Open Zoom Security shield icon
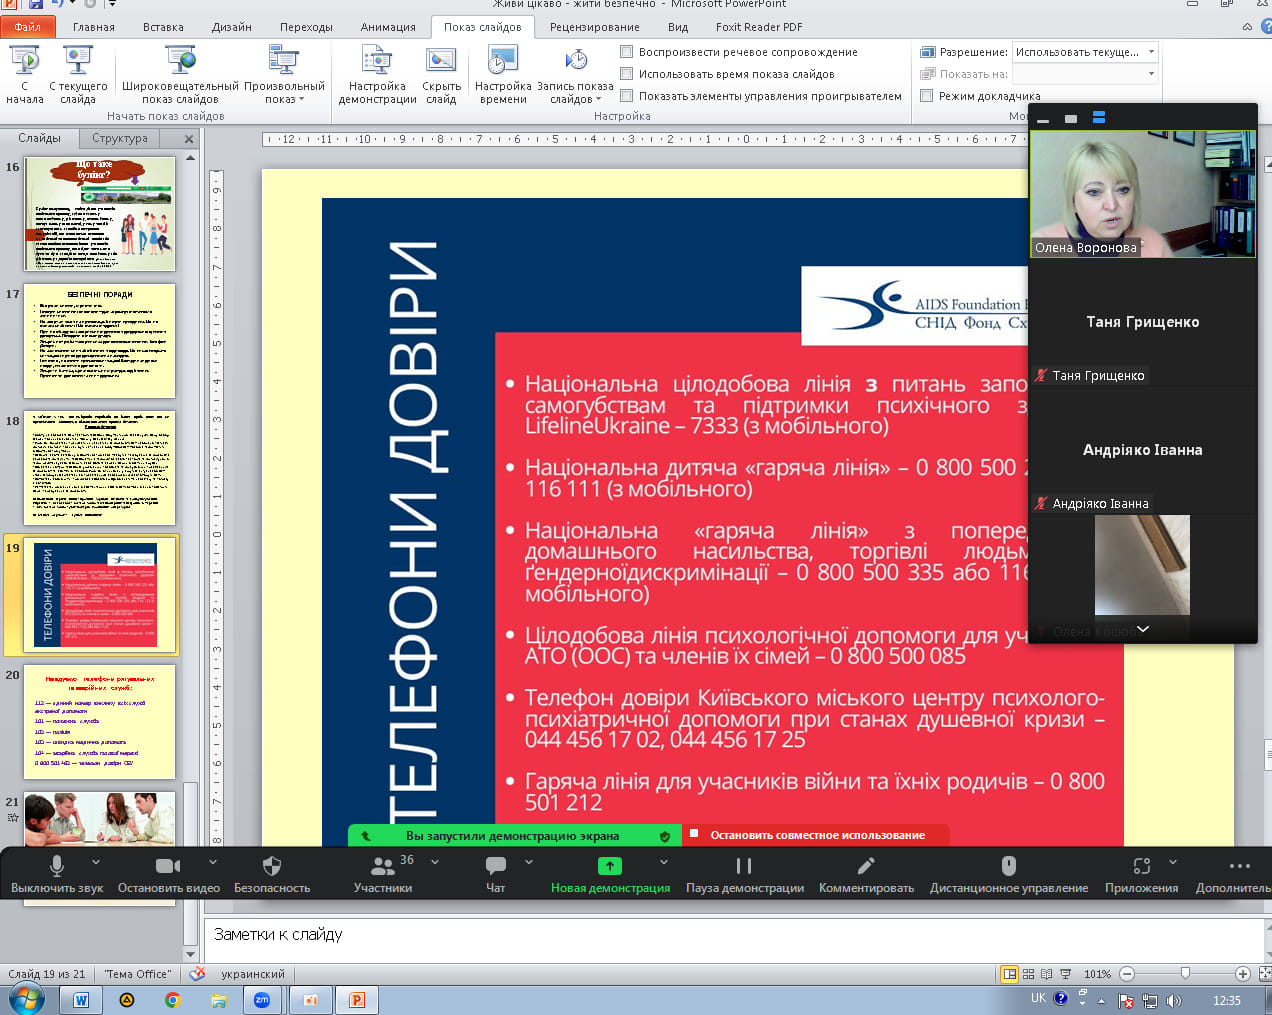The image size is (1272, 1015). pos(271,866)
